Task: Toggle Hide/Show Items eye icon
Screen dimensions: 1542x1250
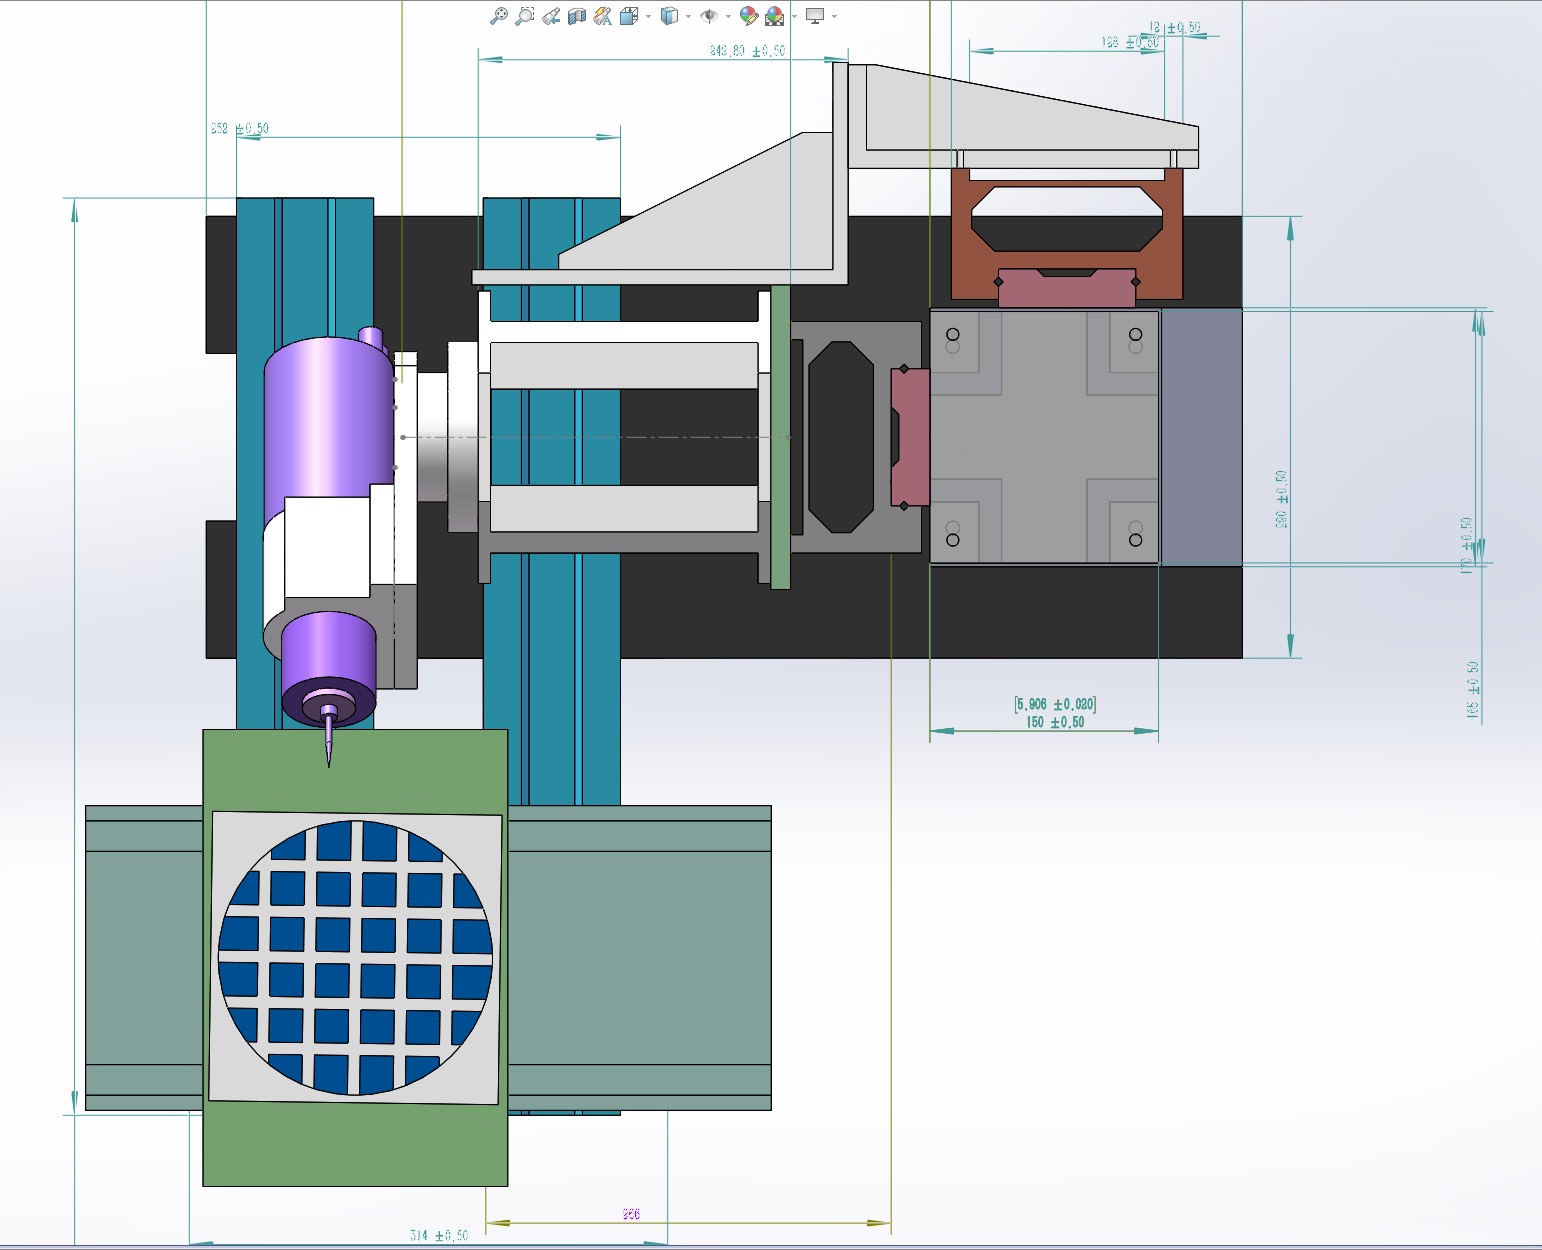Action: (709, 16)
